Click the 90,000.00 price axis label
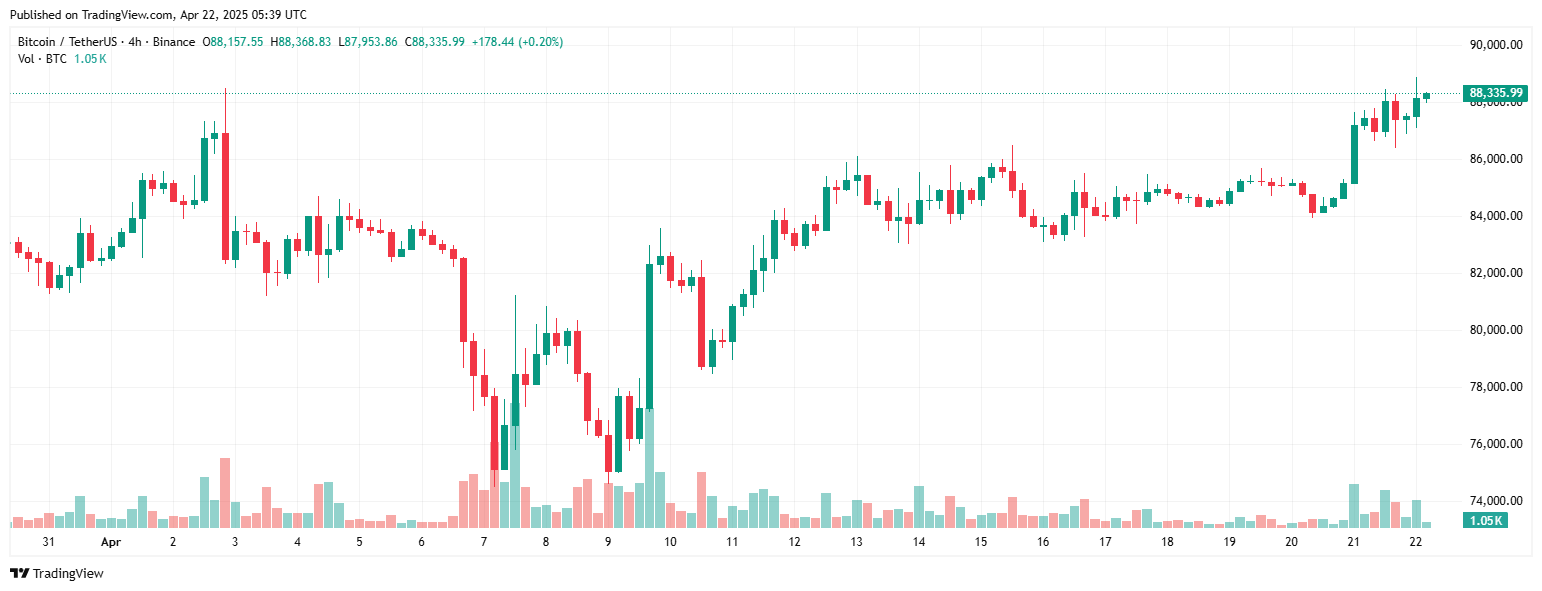 1495,45
